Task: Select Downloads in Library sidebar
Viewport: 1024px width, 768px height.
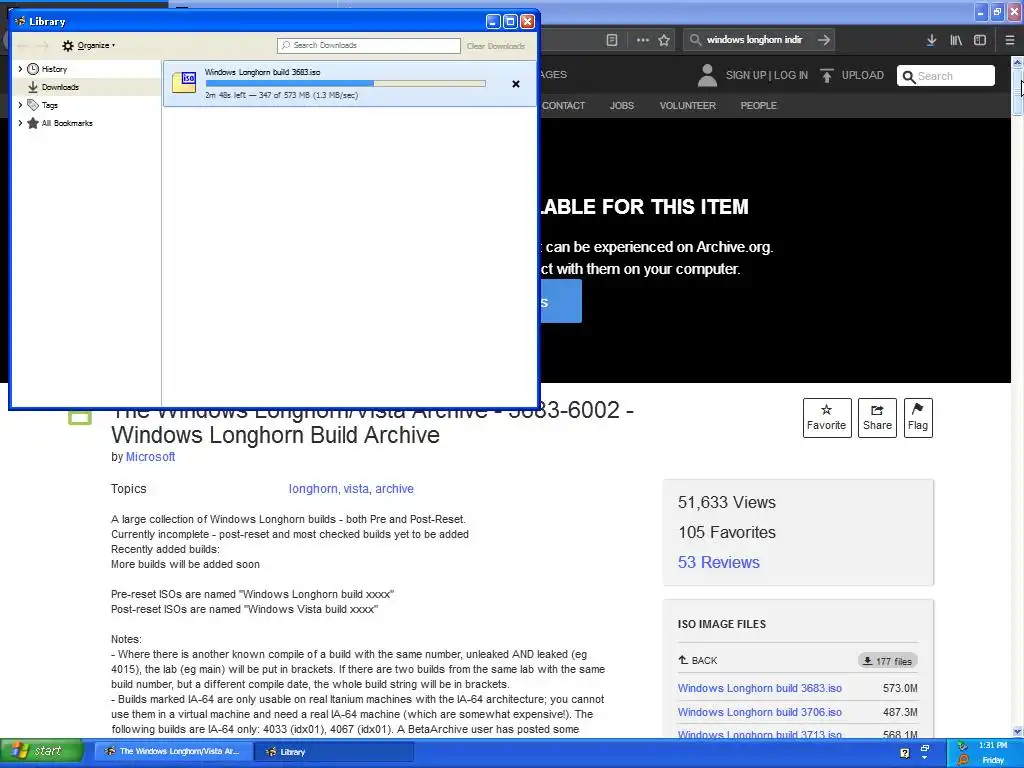Action: (x=60, y=87)
